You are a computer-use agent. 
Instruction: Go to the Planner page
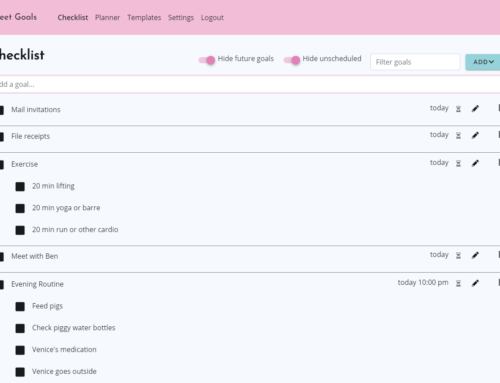(x=107, y=17)
